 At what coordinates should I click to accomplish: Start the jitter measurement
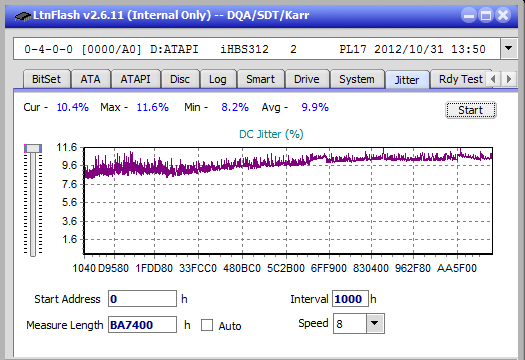coord(471,110)
